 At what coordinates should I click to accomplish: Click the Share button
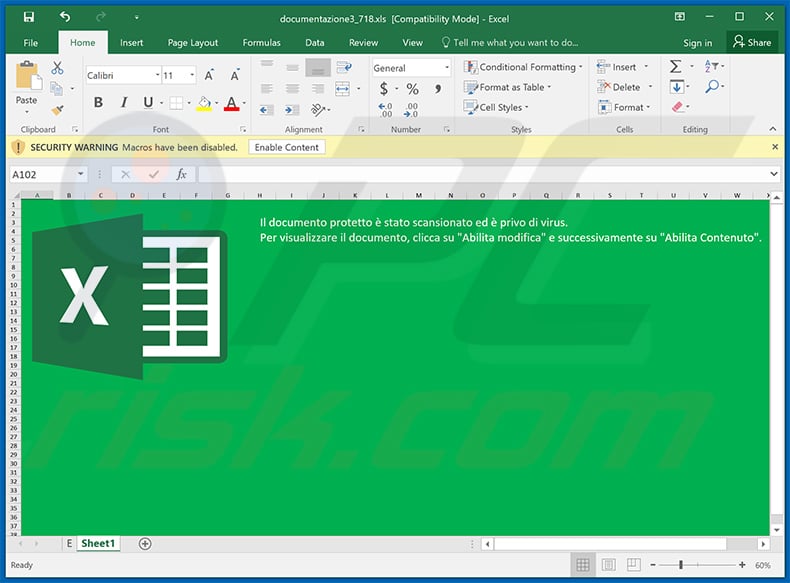click(x=752, y=42)
